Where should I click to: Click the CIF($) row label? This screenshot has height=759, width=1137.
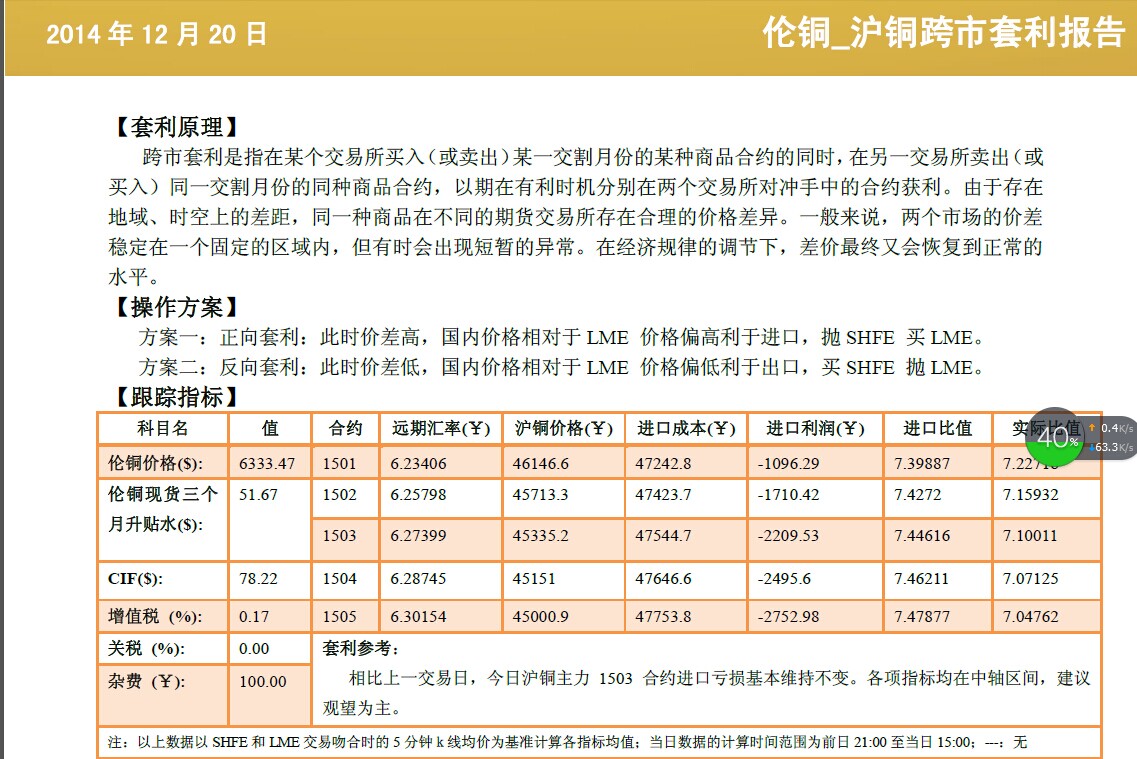tap(136, 578)
